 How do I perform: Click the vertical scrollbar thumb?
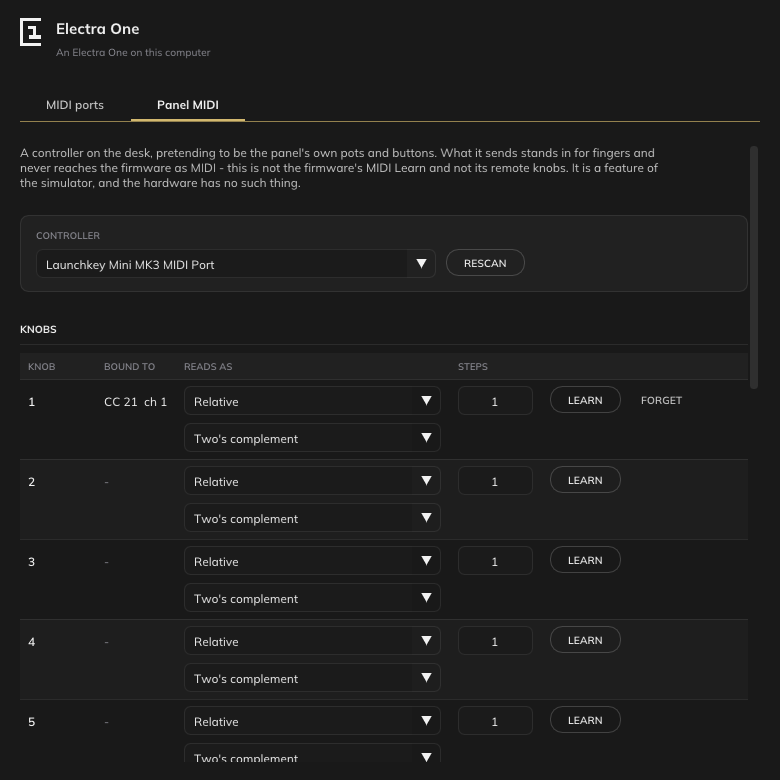(754, 267)
